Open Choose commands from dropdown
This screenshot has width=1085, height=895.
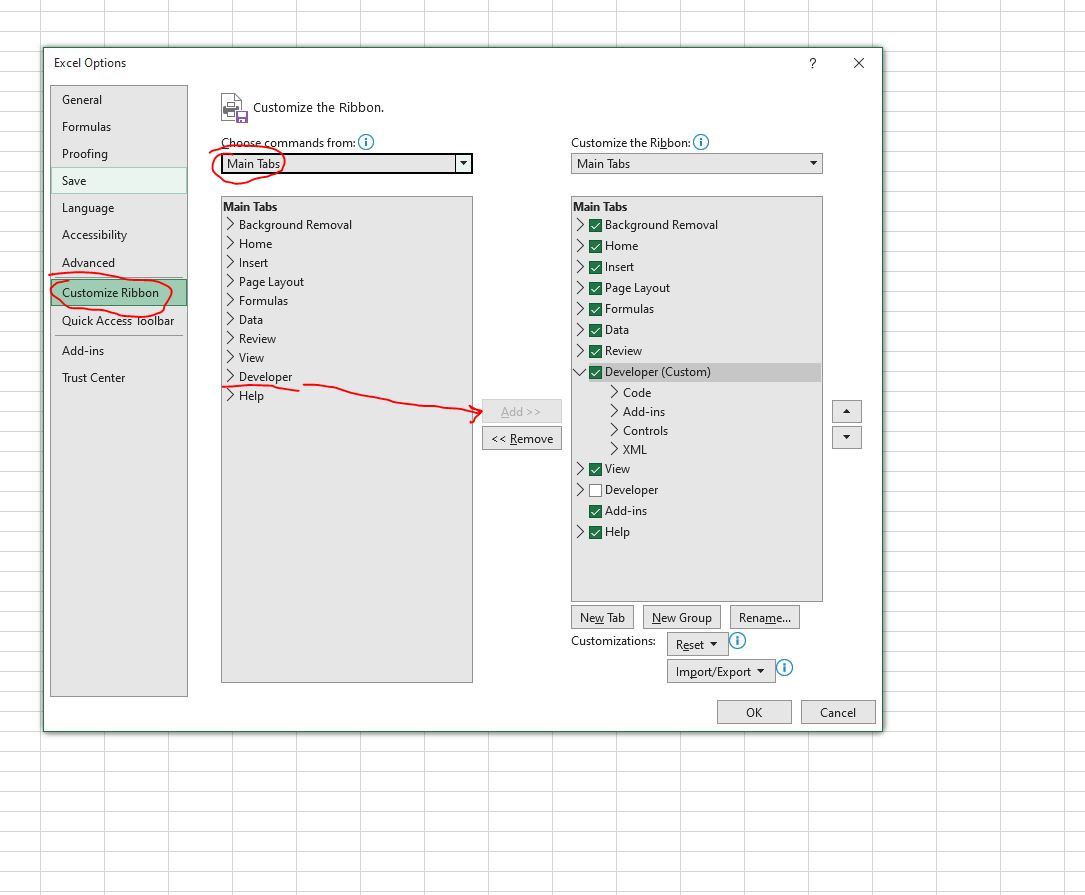463,164
